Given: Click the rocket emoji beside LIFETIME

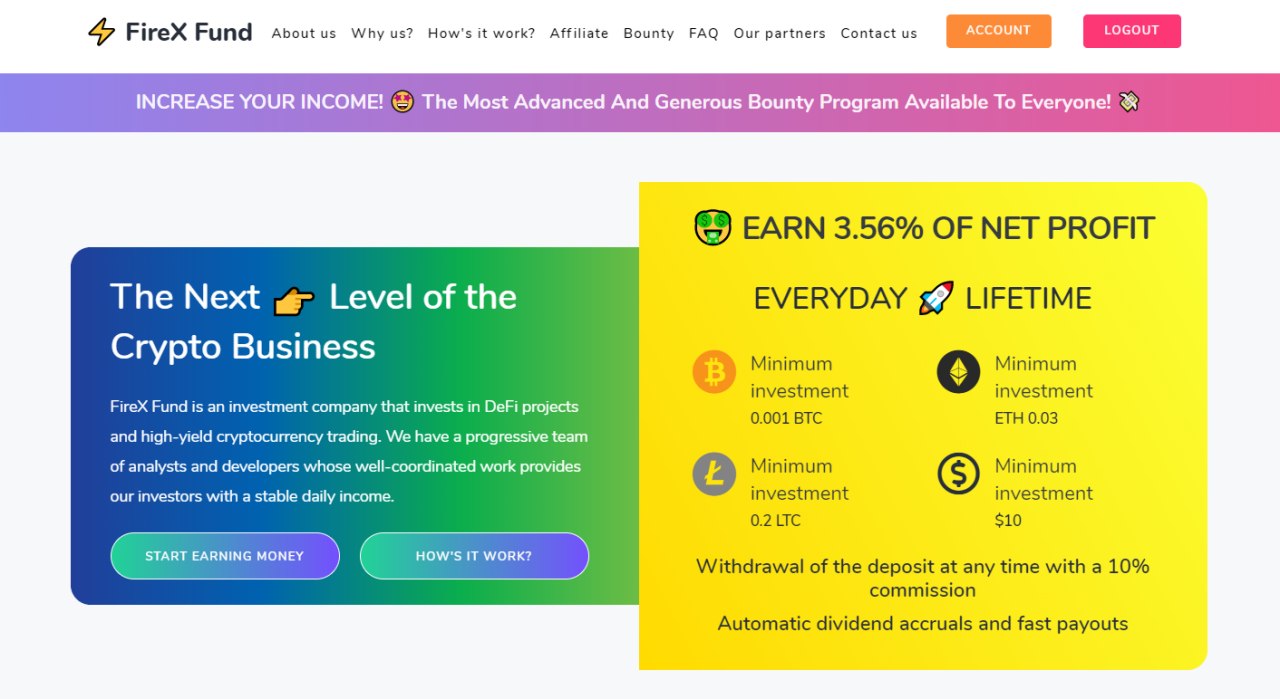Looking at the screenshot, I should (x=936, y=298).
